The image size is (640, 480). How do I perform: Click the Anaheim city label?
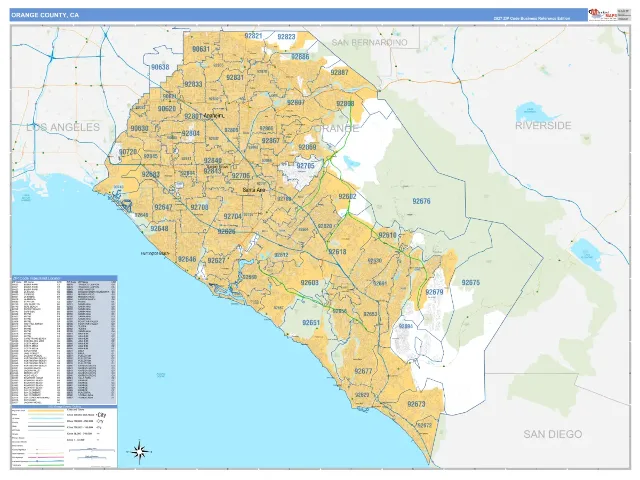tap(214, 116)
